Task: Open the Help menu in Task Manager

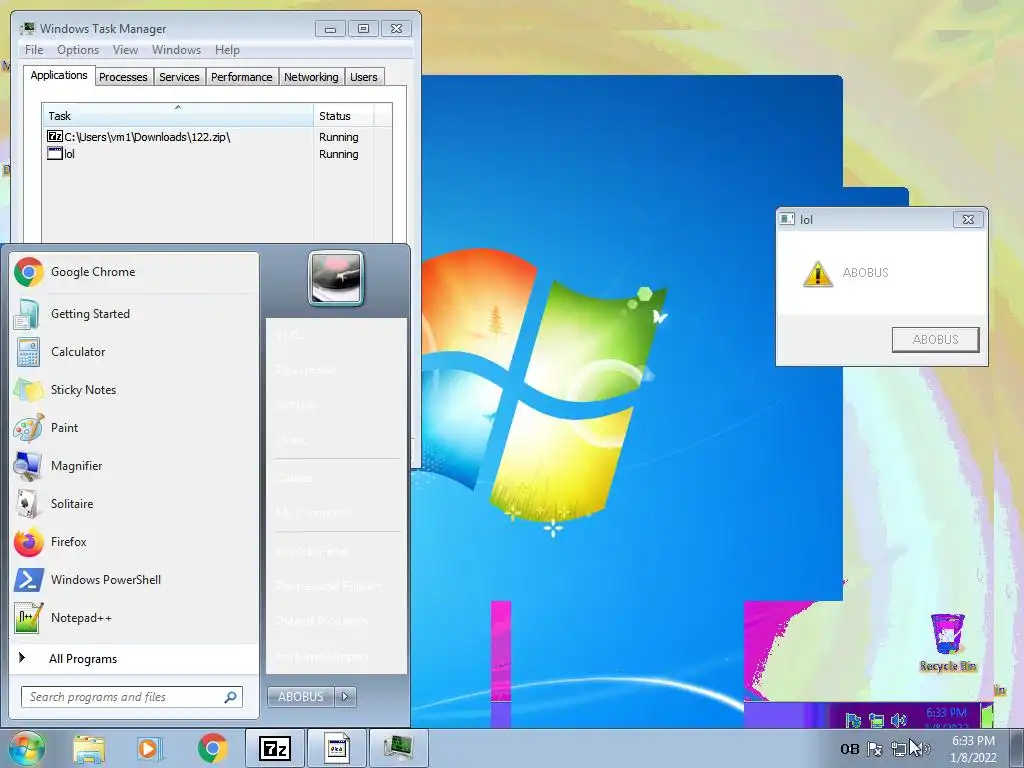Action: click(227, 50)
